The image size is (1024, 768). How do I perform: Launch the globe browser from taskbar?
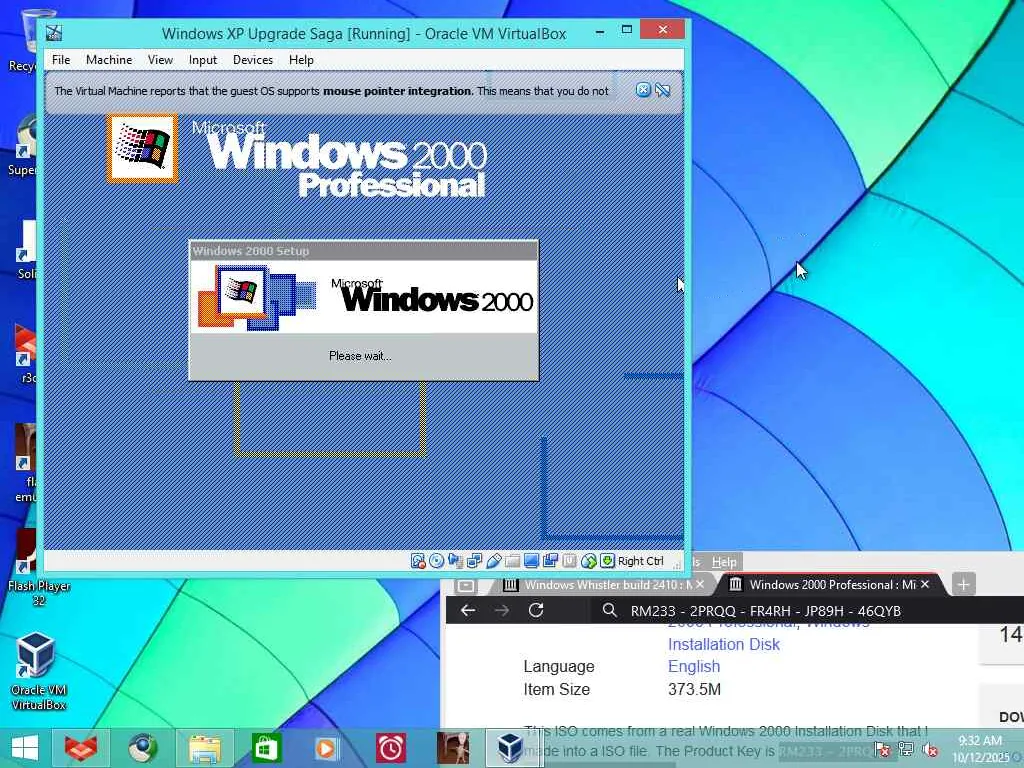click(142, 748)
